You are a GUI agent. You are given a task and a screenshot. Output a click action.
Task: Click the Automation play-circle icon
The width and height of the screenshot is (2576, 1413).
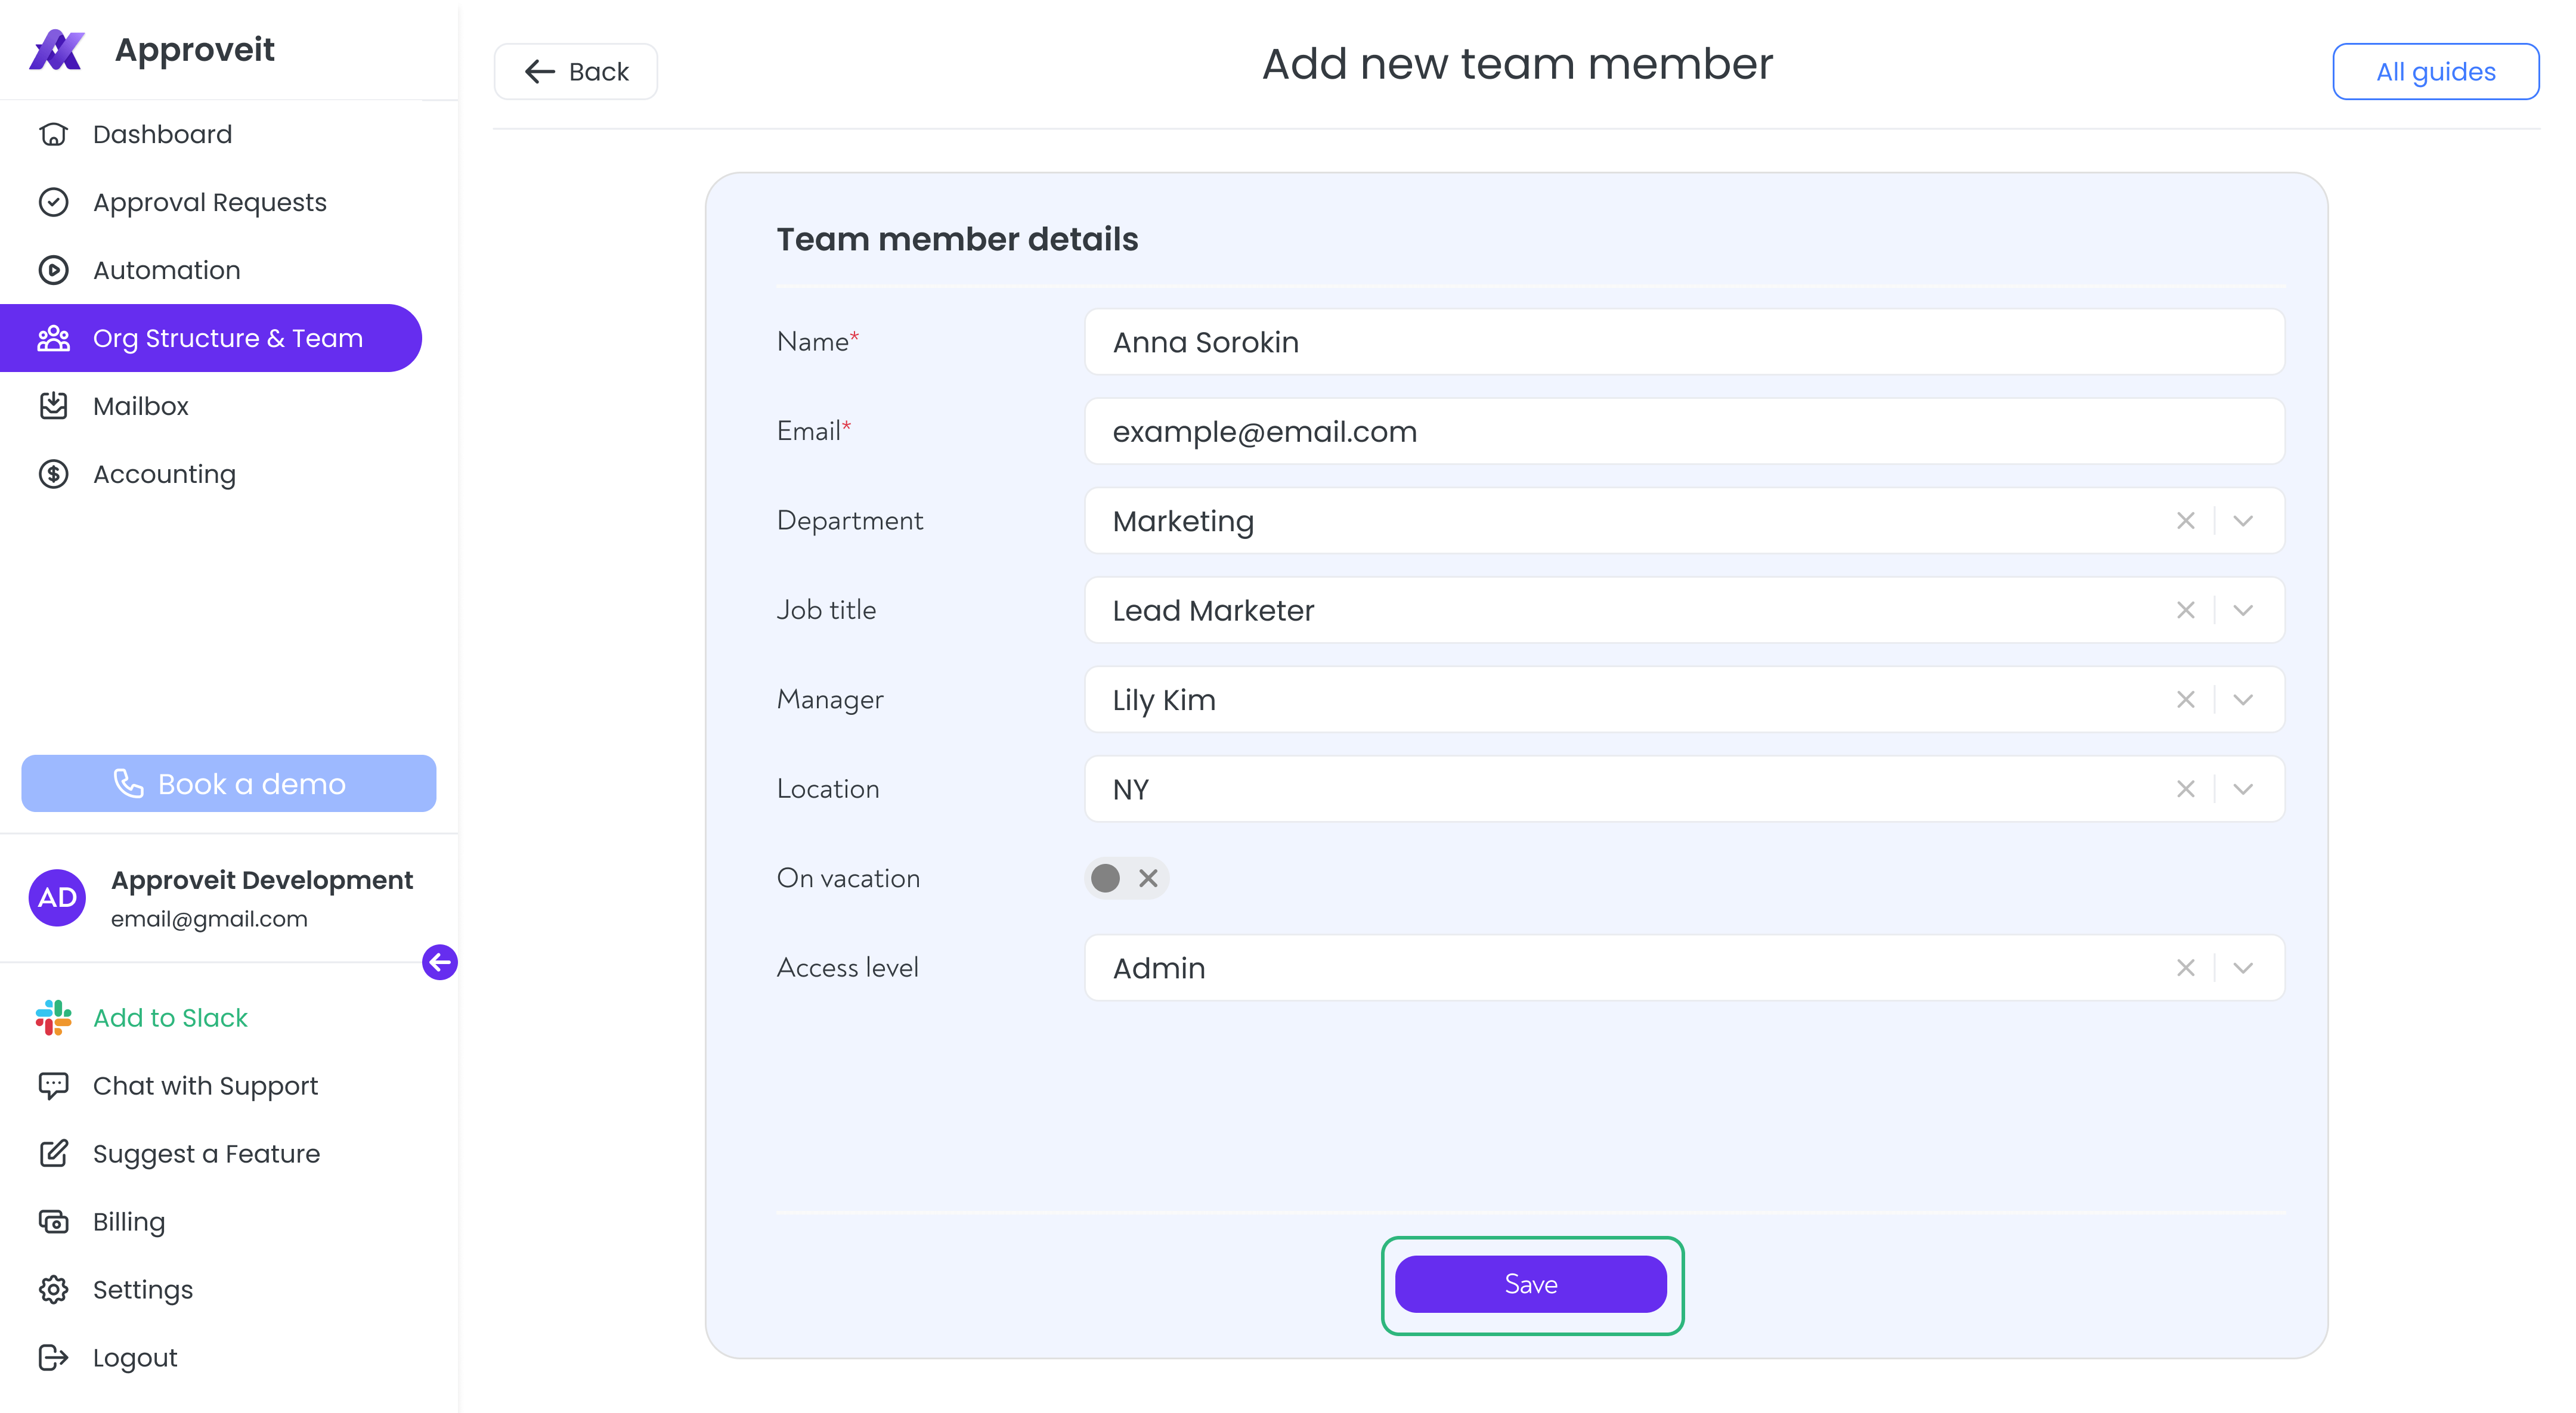click(53, 270)
